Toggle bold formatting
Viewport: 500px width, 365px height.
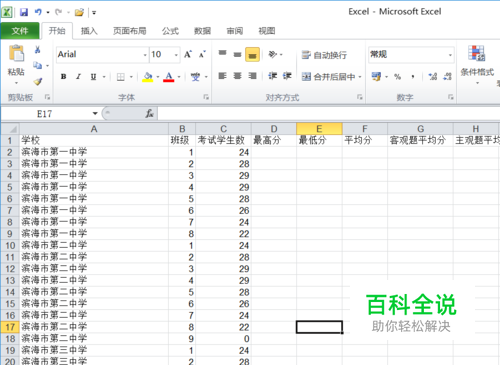click(63, 77)
